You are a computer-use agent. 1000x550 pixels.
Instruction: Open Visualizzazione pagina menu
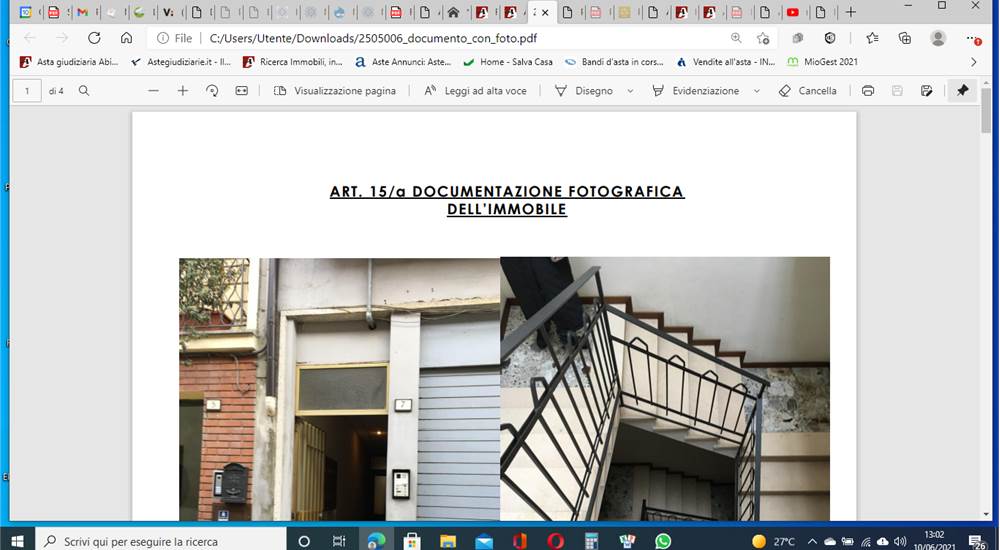pos(335,91)
